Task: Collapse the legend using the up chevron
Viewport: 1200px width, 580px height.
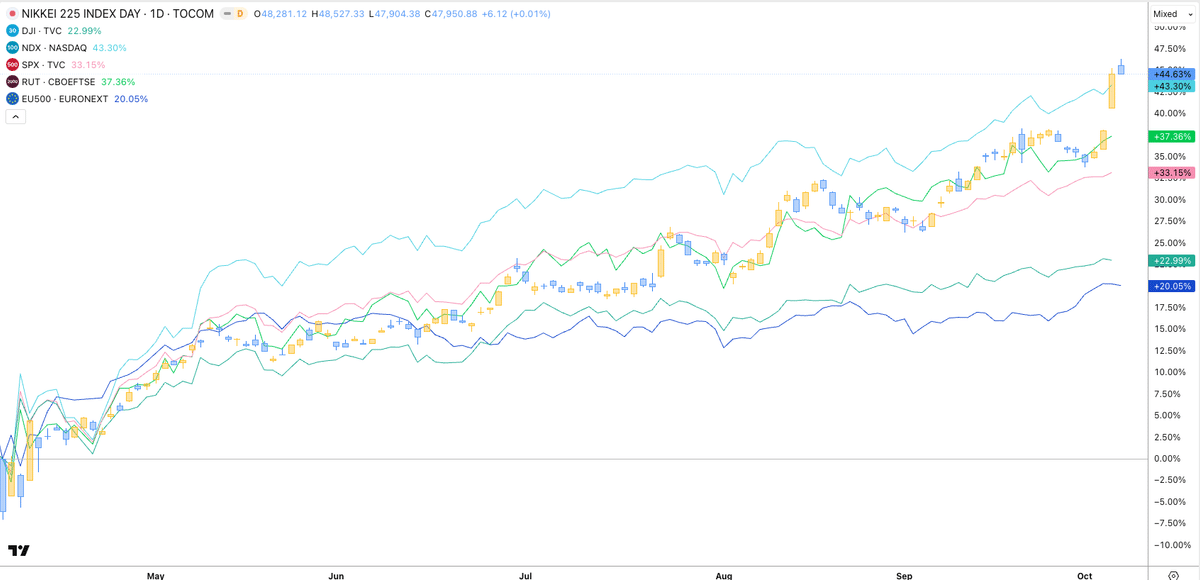Action: tap(15, 117)
